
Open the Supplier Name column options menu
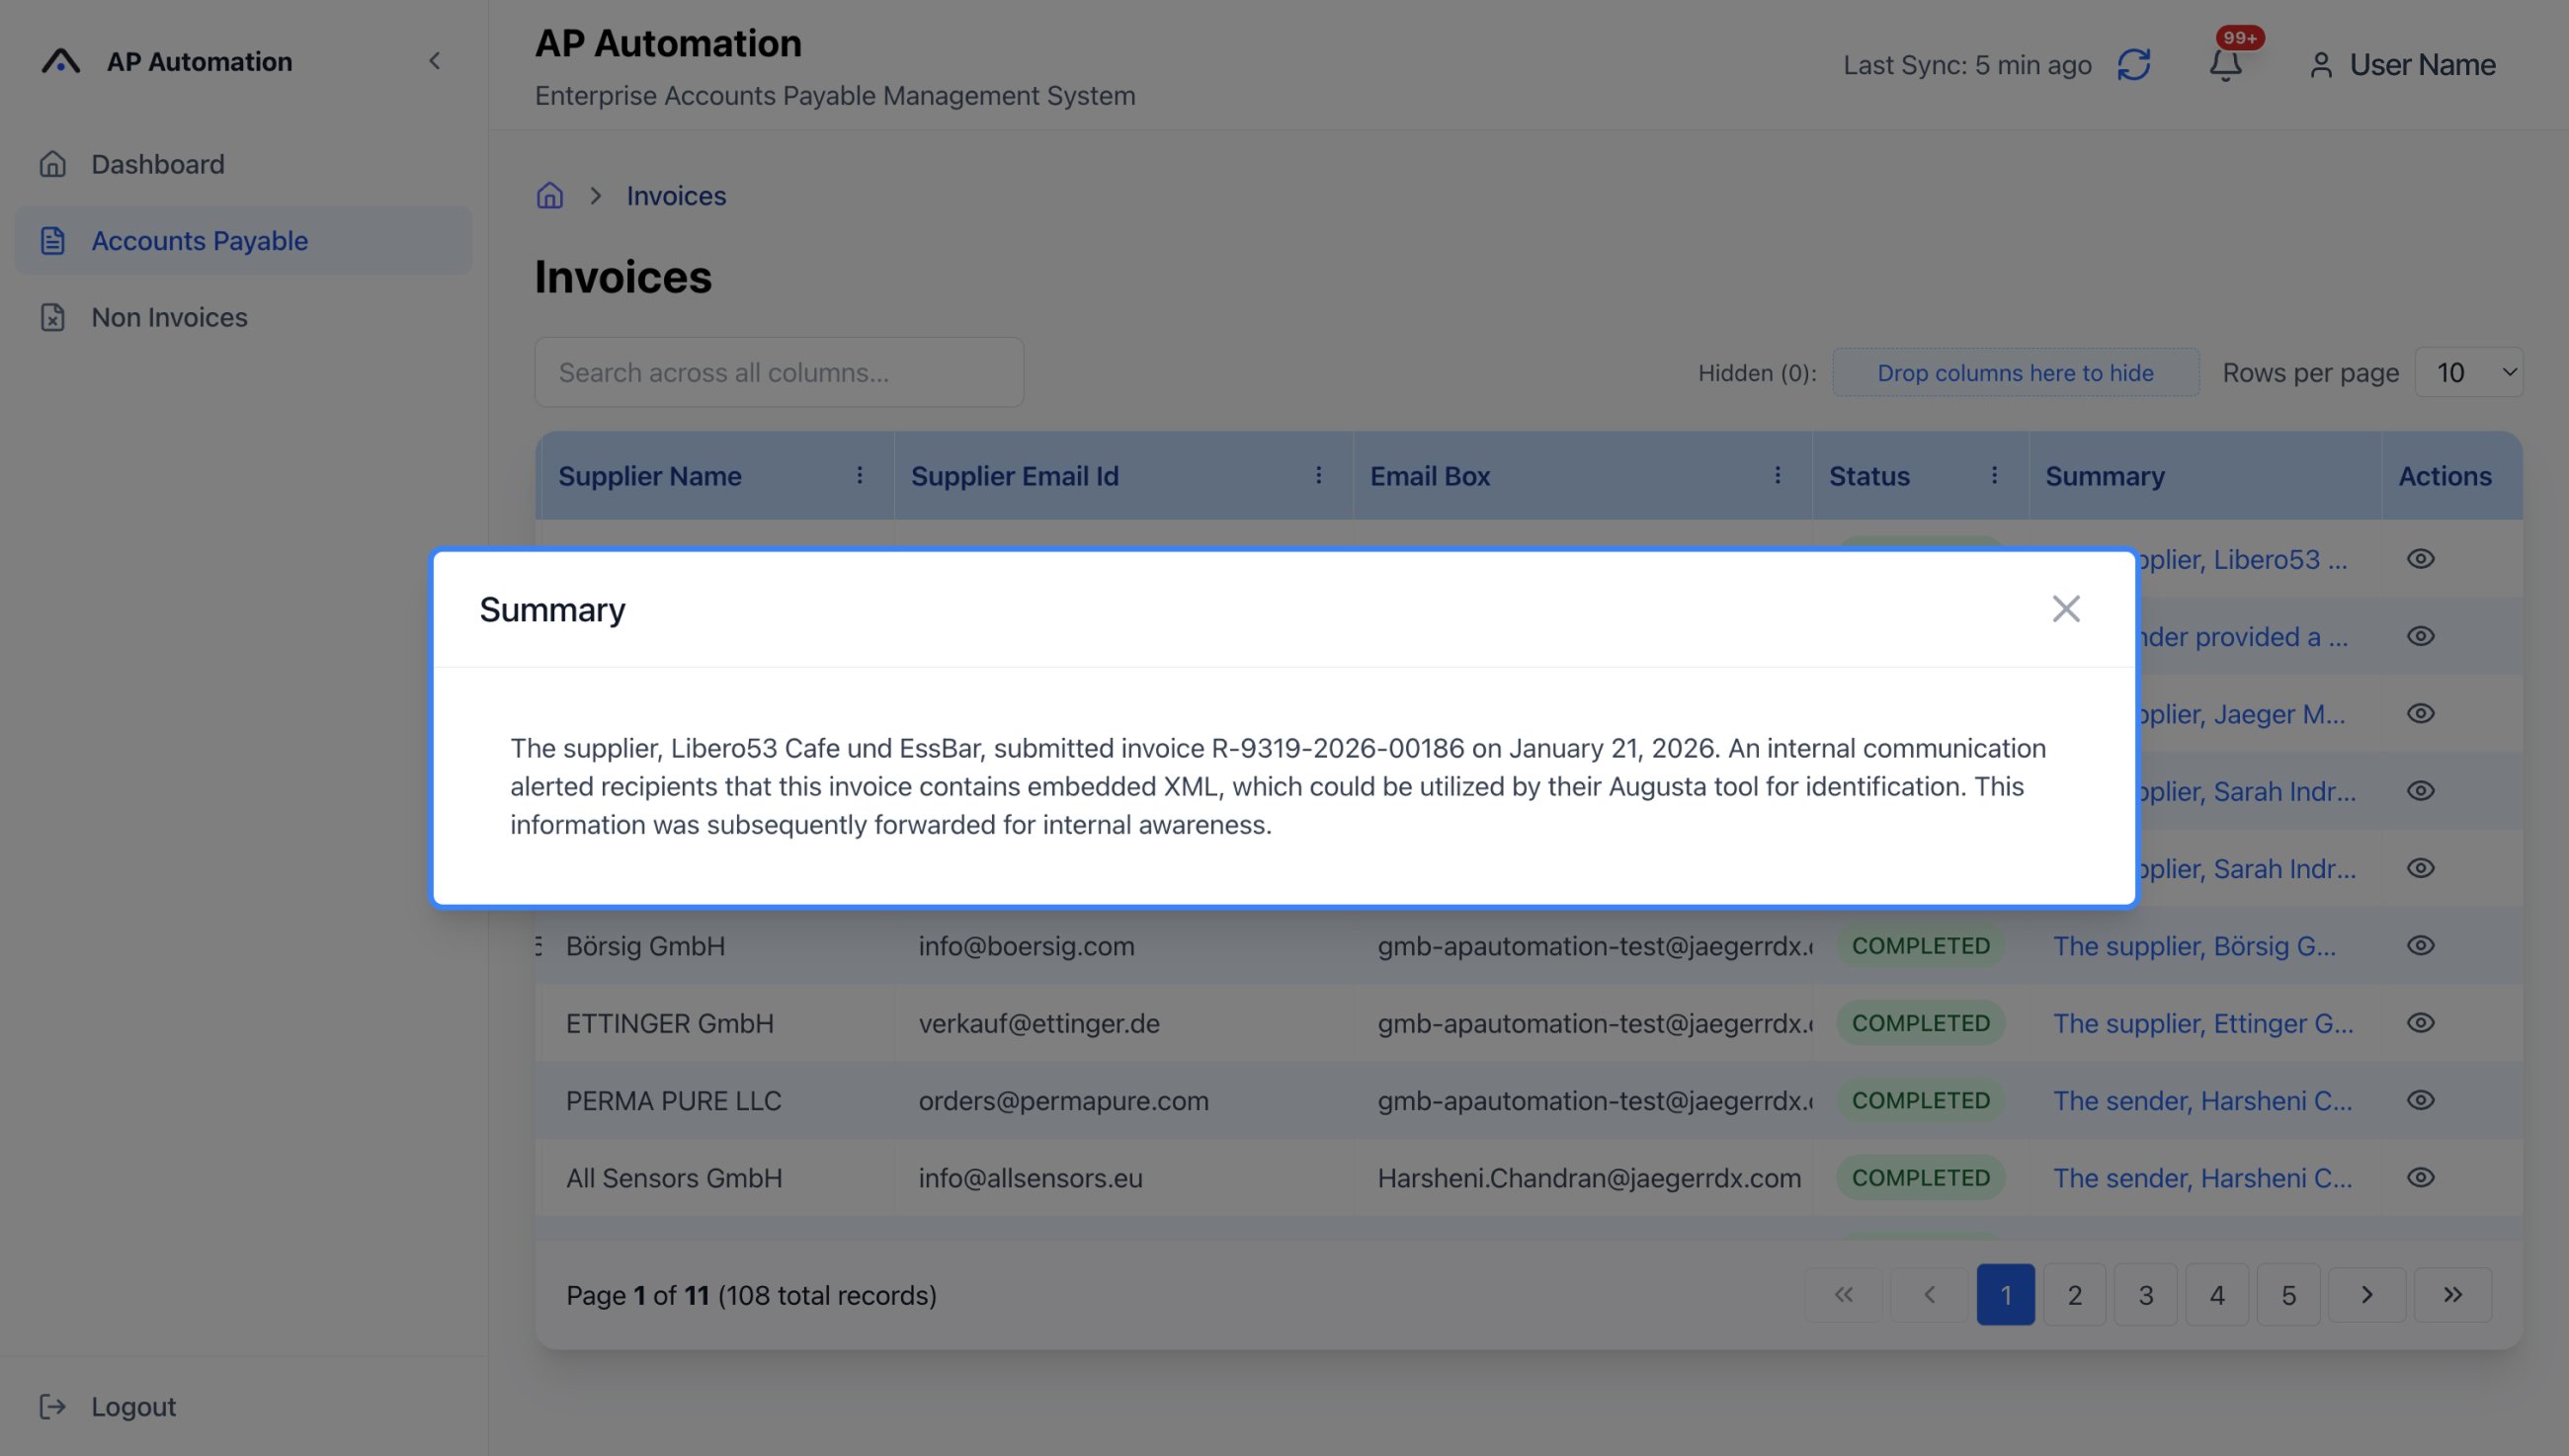861,475
